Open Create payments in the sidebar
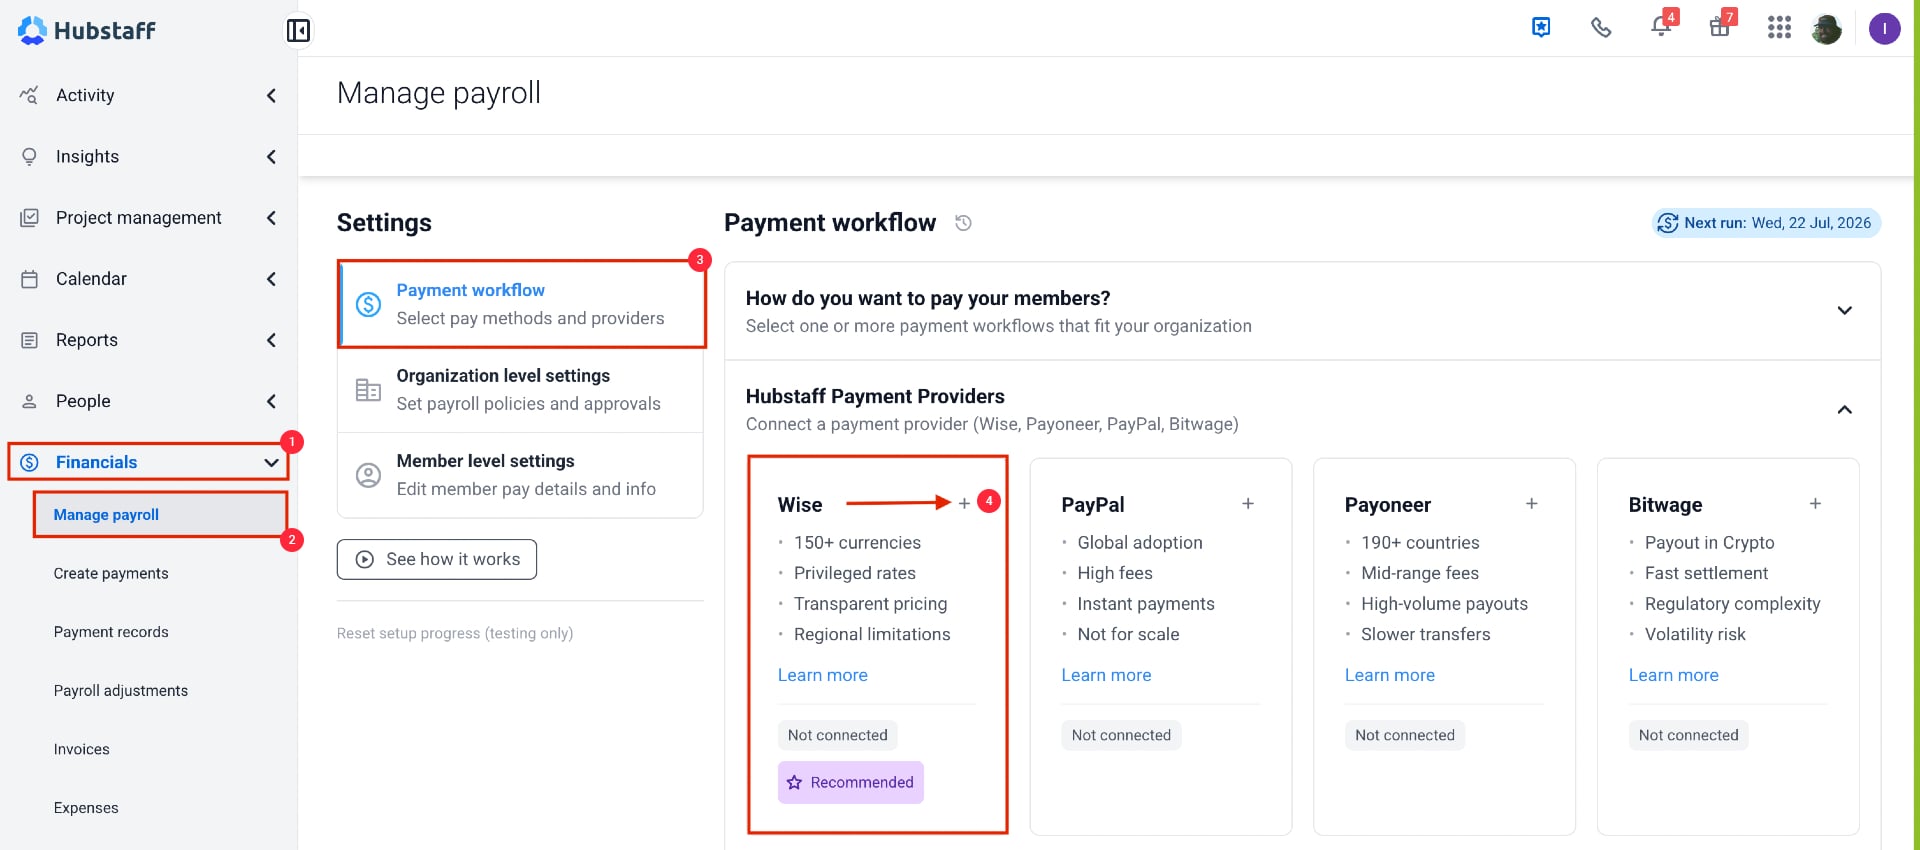Screen dimensions: 1920x850 point(111,573)
